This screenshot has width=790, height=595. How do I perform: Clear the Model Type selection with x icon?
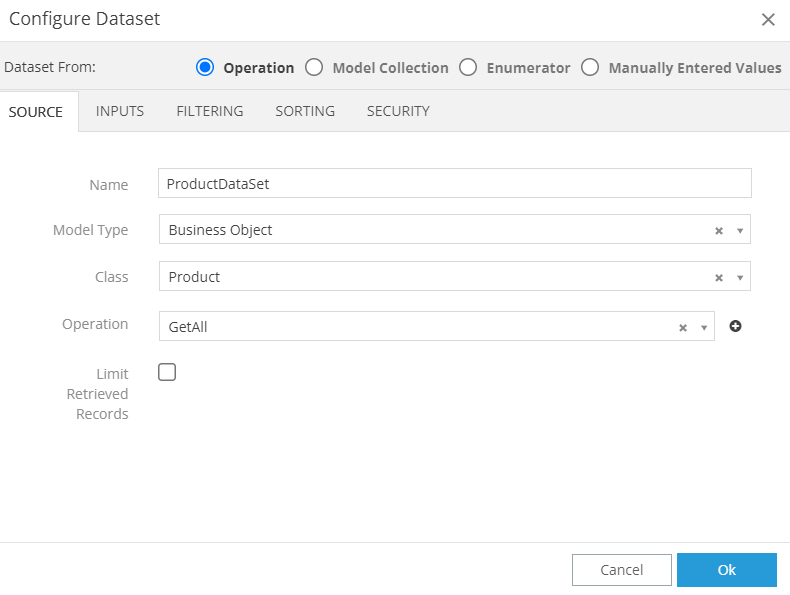pos(718,231)
